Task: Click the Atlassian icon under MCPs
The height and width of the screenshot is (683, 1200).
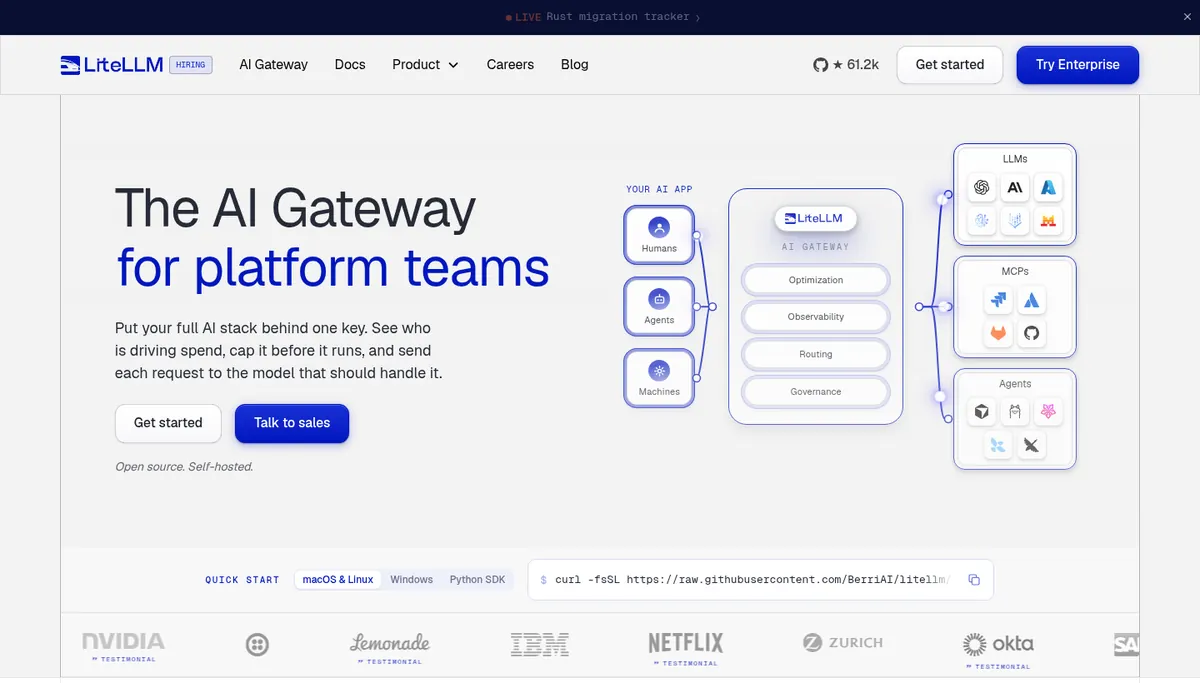Action: [x=1031, y=299]
